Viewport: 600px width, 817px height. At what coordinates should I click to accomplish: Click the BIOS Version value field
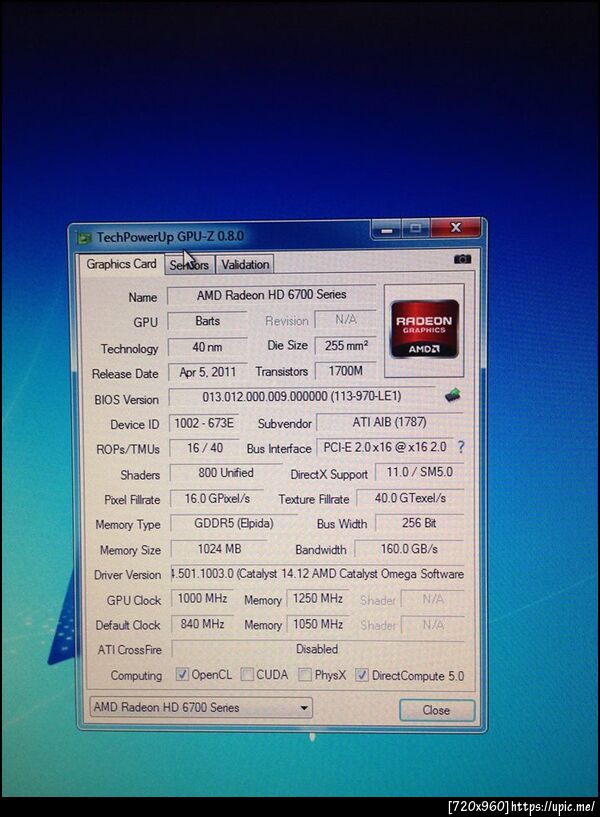[x=302, y=397]
